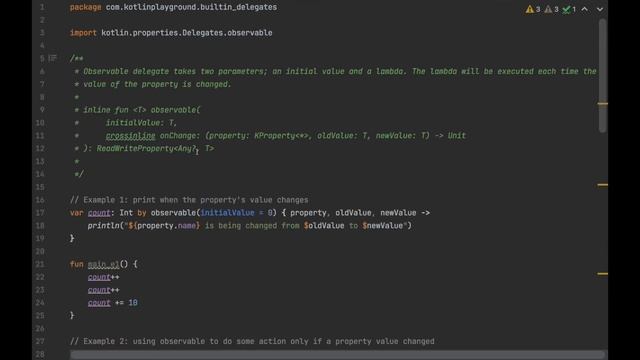Click the vertical scrollbar thumb
The image size is (640, 360).
[x=602, y=76]
